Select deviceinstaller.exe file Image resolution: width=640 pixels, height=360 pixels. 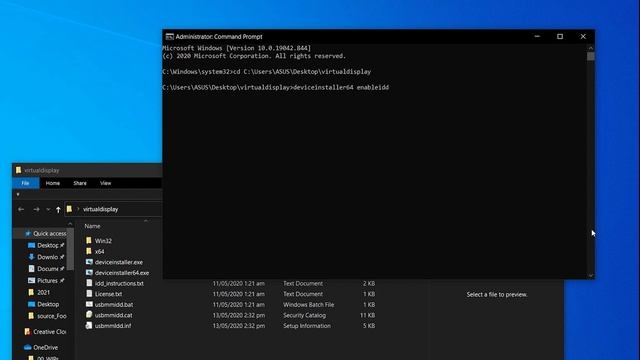coord(119,262)
